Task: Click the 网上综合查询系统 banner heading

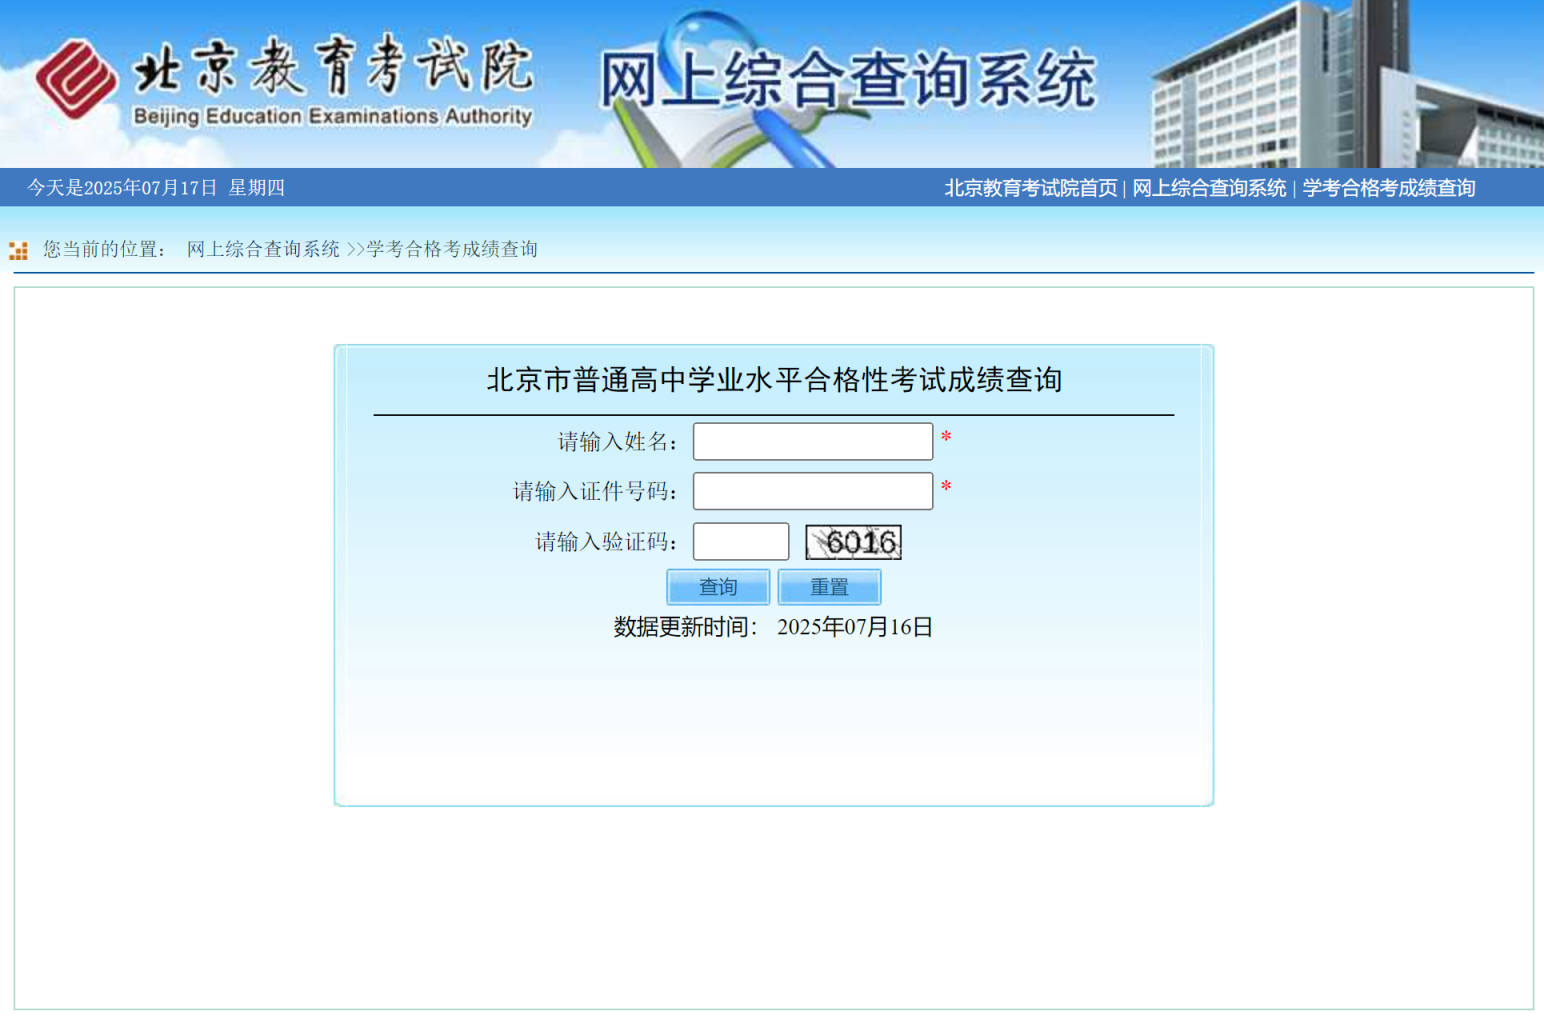Action: click(847, 80)
